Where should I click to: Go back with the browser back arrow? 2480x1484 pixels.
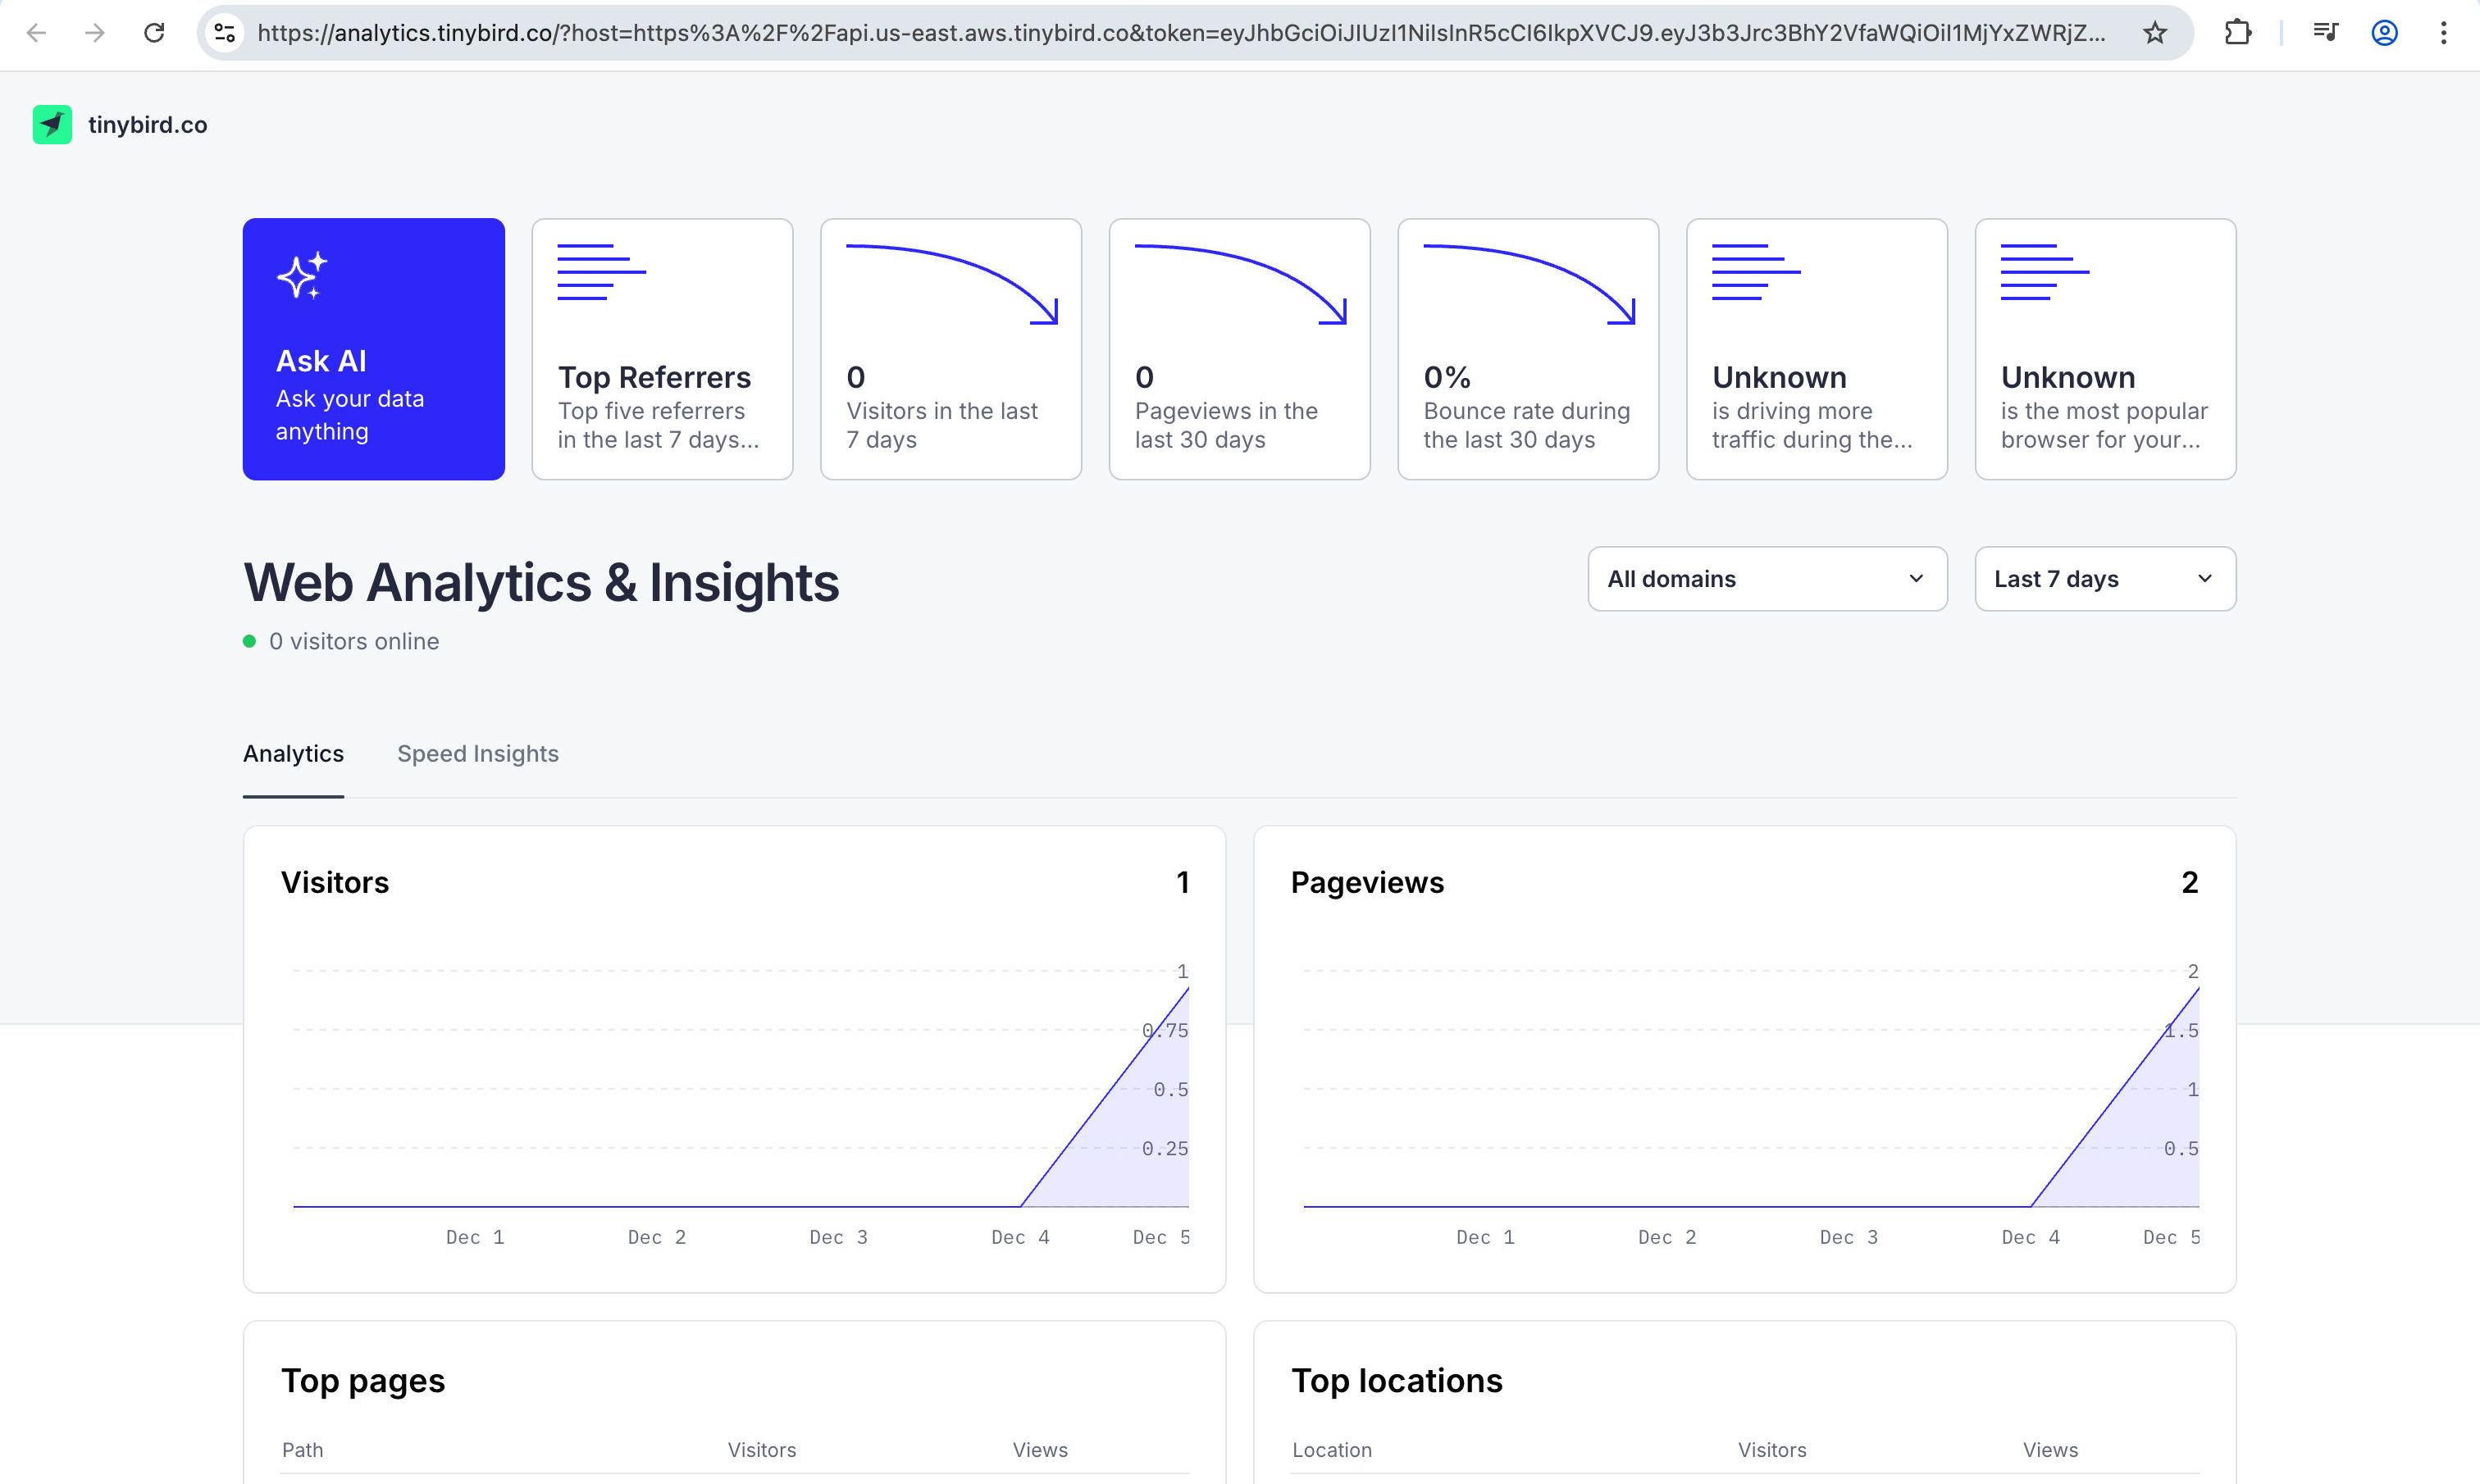[37, 33]
